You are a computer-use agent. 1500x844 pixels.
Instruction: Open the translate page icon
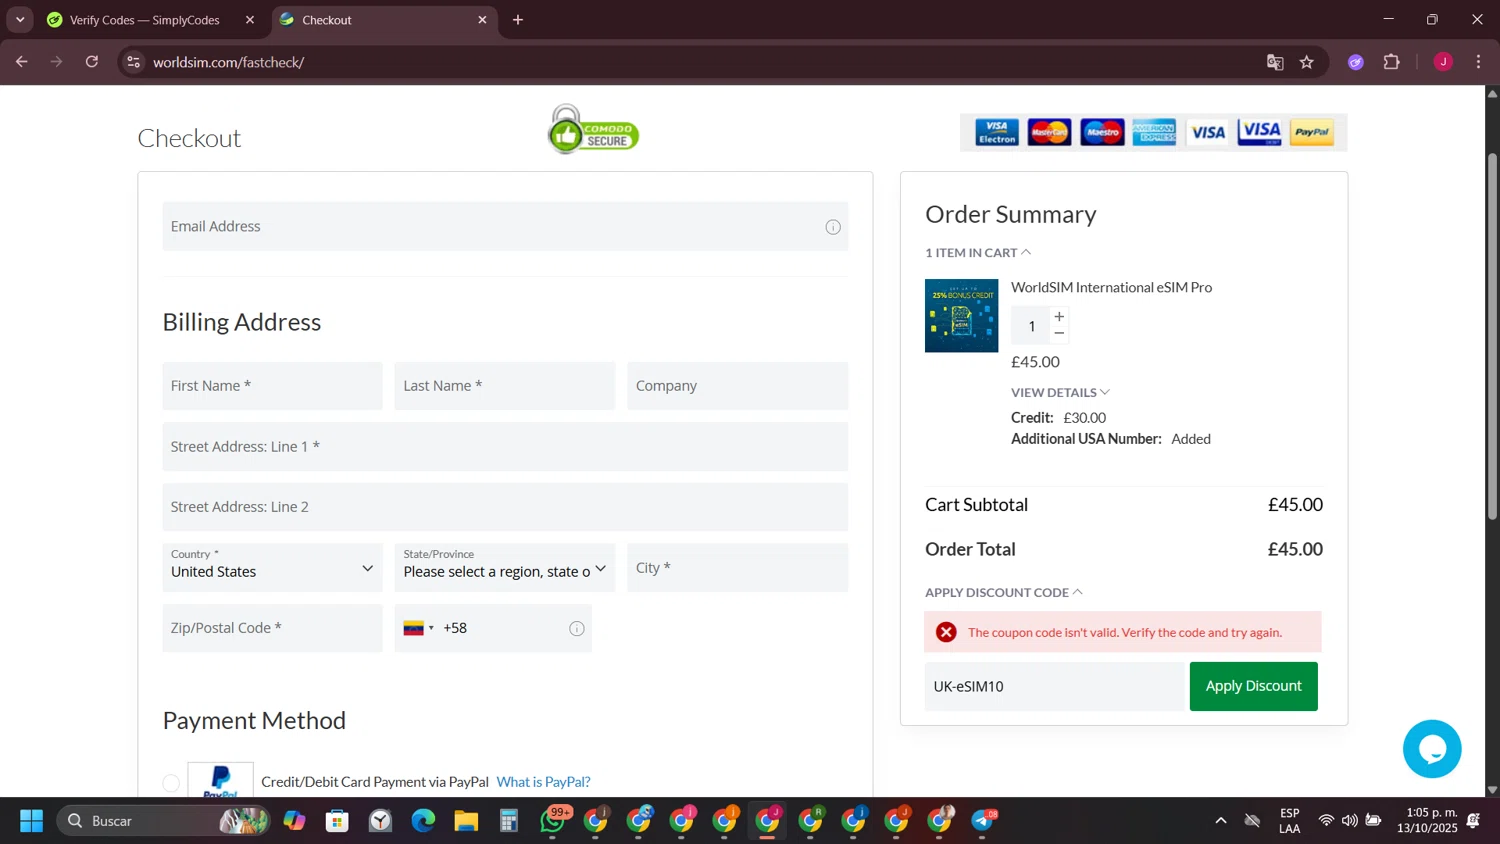(x=1275, y=62)
